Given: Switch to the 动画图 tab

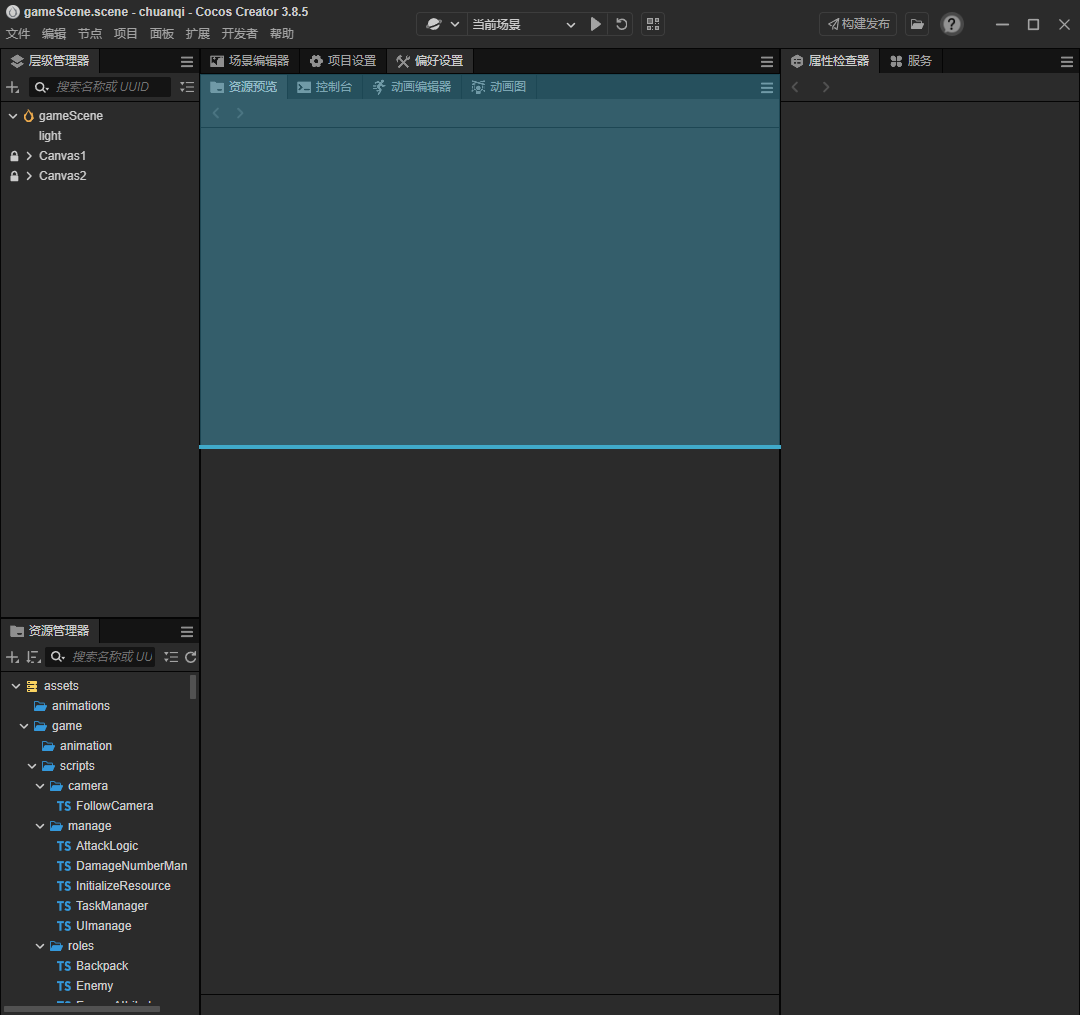Looking at the screenshot, I should pyautogui.click(x=499, y=87).
